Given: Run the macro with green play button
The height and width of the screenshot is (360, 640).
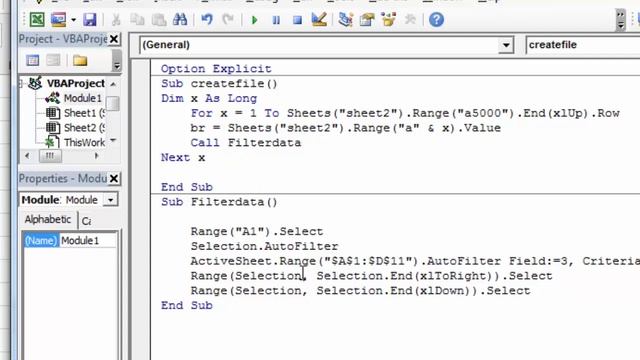Looking at the screenshot, I should click(x=254, y=20).
